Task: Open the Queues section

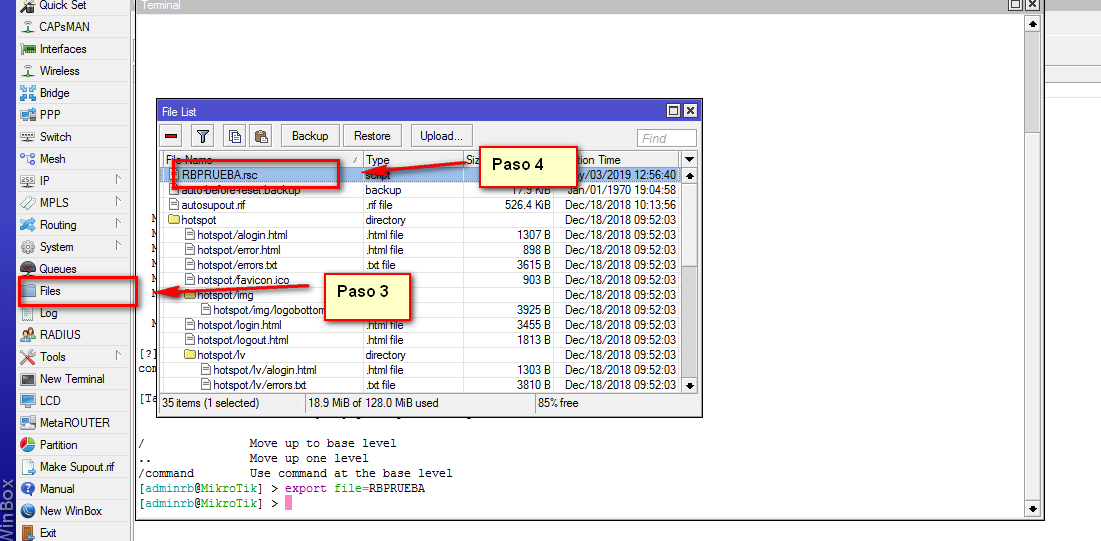Action: [x=57, y=269]
